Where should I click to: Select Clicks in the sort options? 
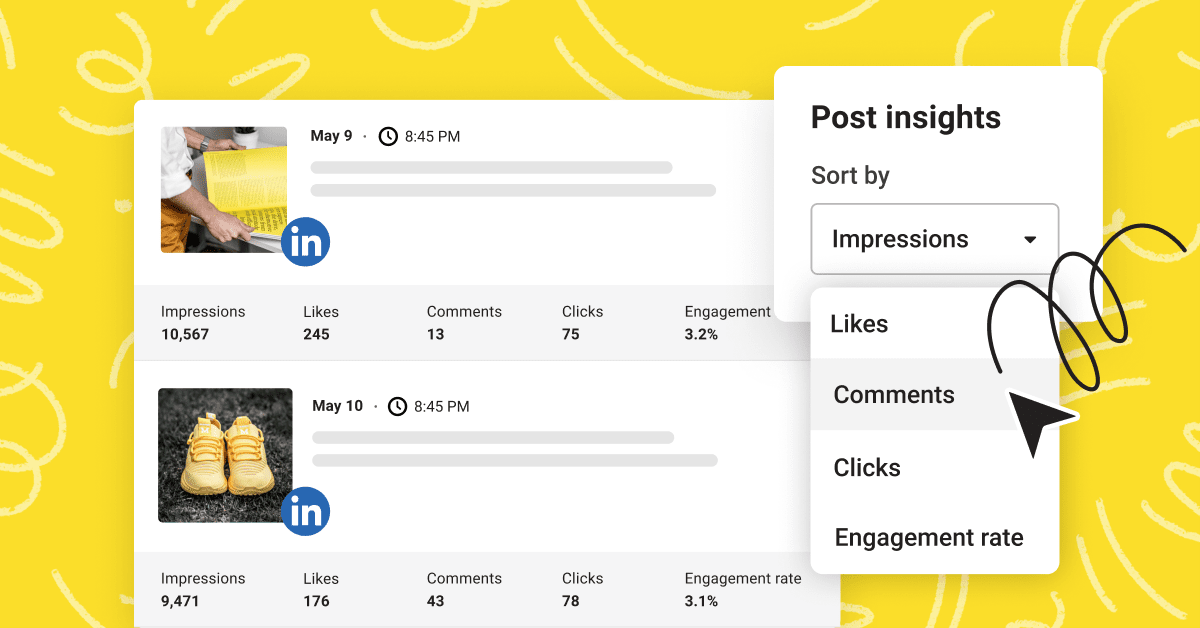867,467
